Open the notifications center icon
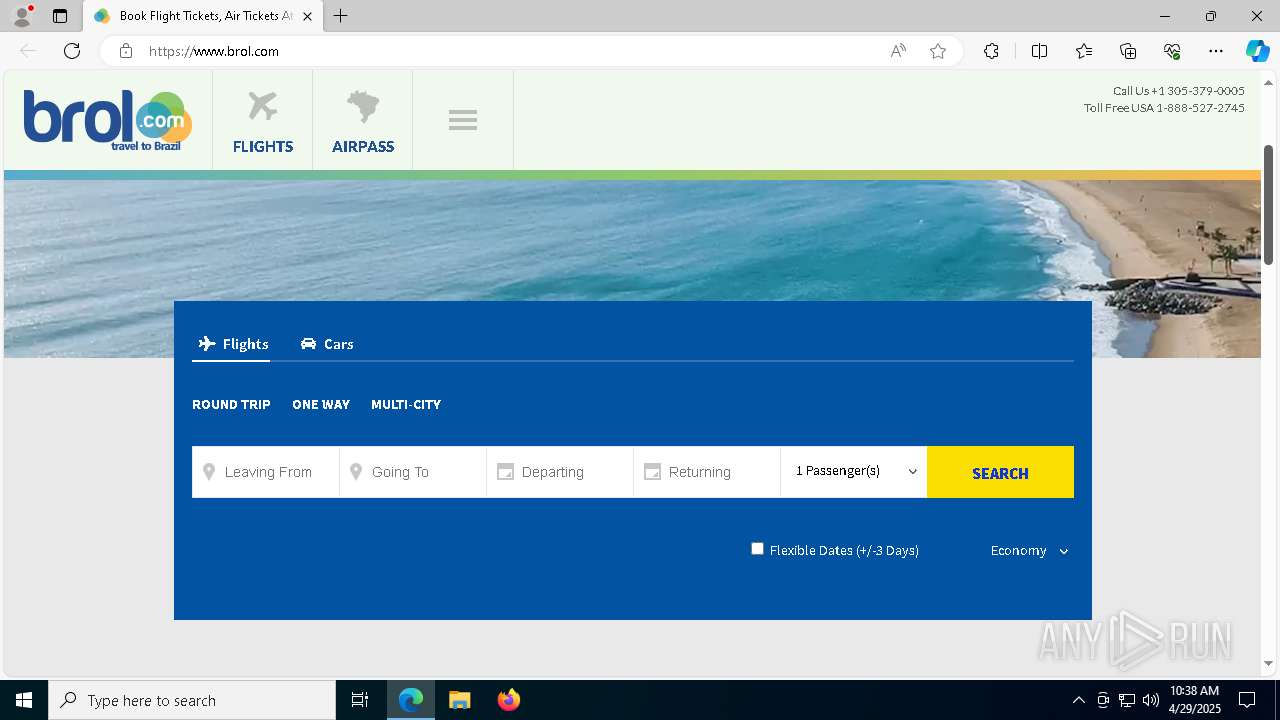The height and width of the screenshot is (720, 1280). coord(1247,700)
